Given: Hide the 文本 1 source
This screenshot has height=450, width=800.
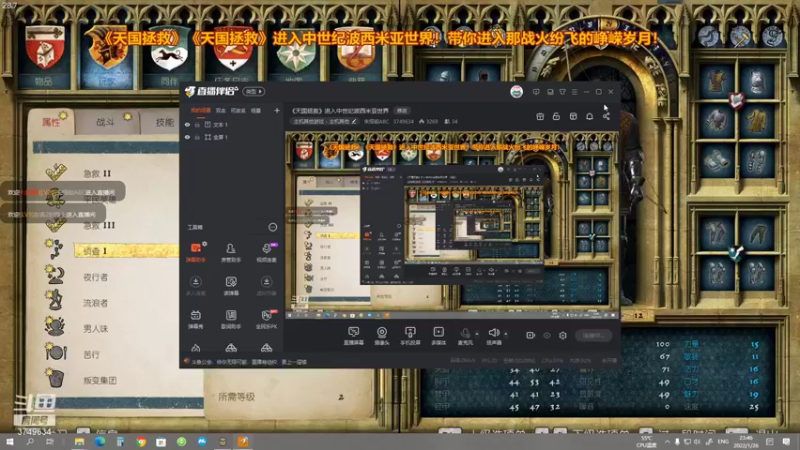Looking at the screenshot, I should (187, 124).
